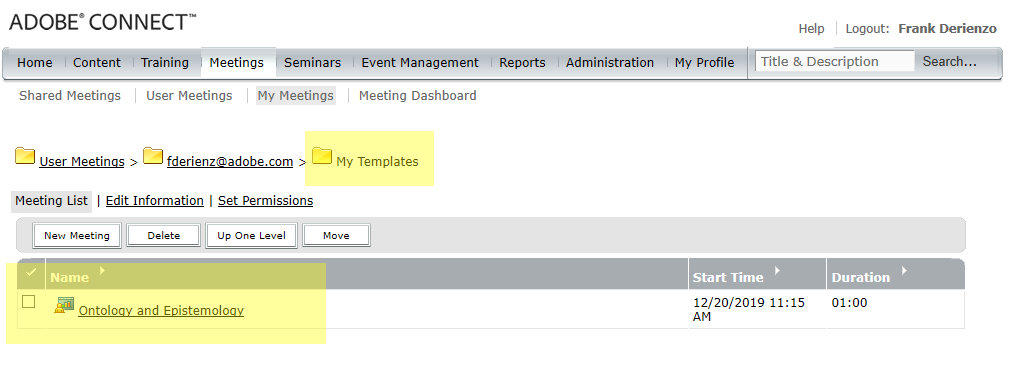Viewport: 1013px width, 371px height.
Task: Toggle the select-all checkmark in table header
Action: [30, 273]
